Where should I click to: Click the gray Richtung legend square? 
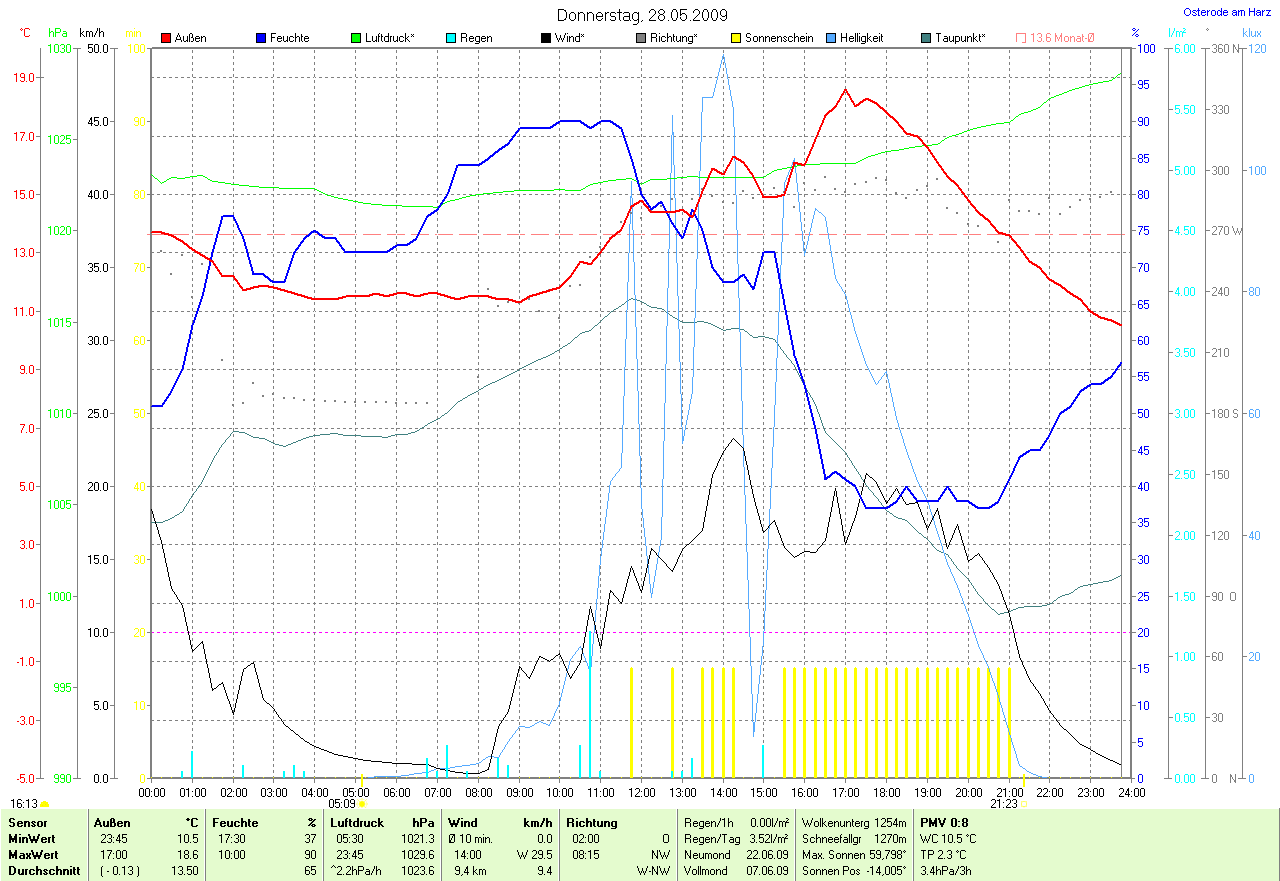point(641,38)
